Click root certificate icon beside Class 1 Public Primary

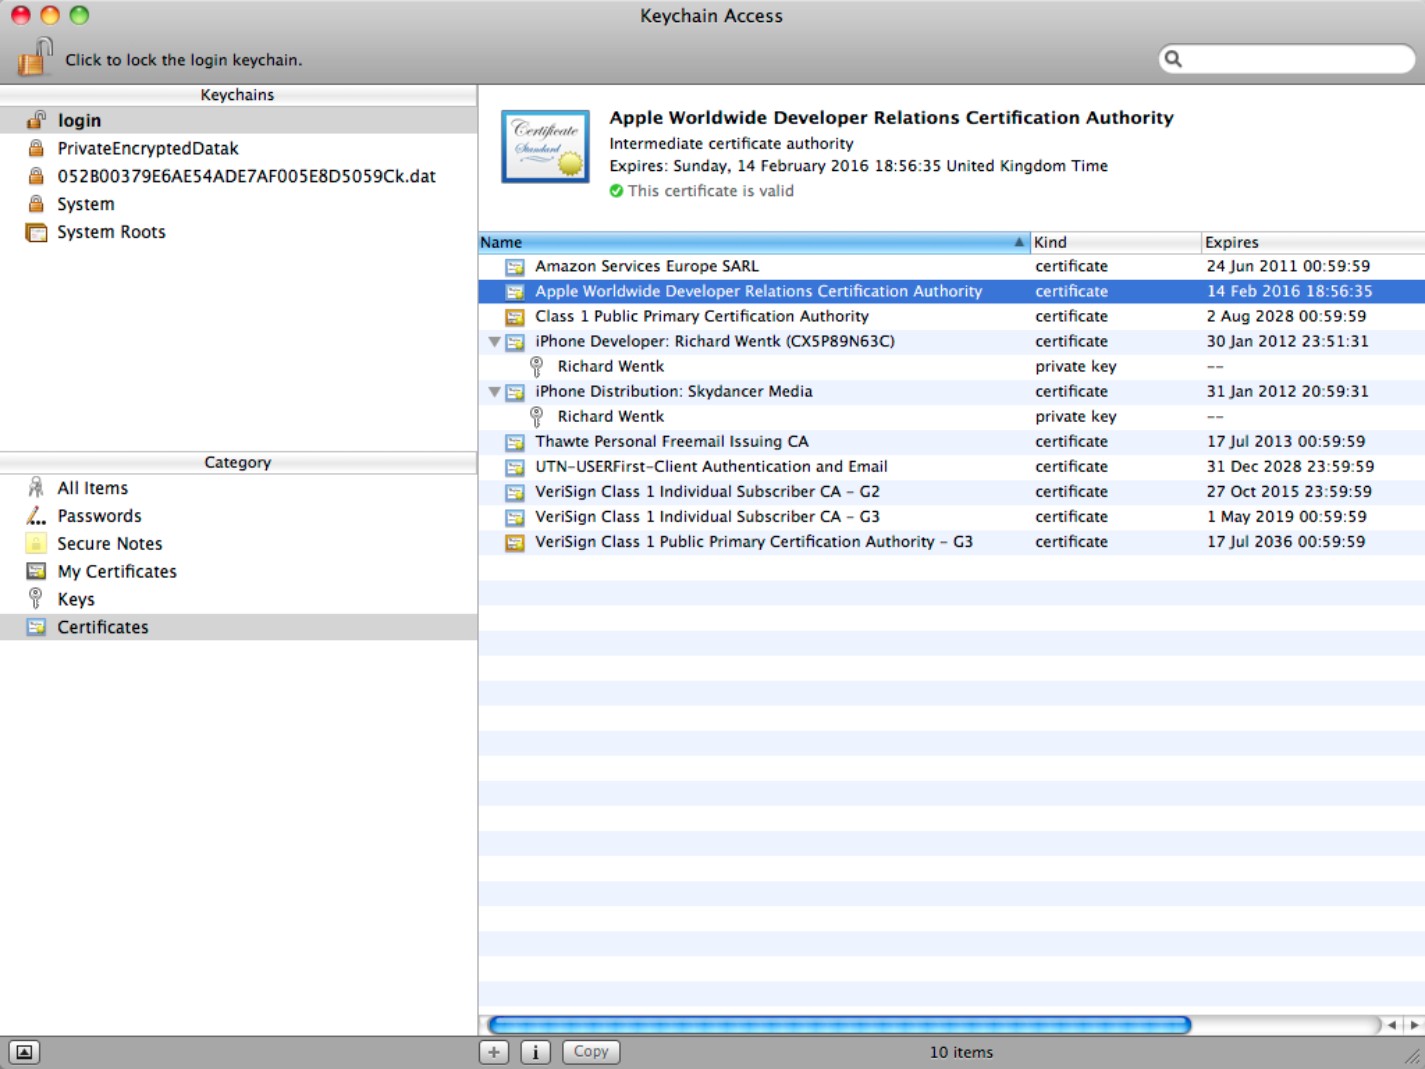coord(515,317)
